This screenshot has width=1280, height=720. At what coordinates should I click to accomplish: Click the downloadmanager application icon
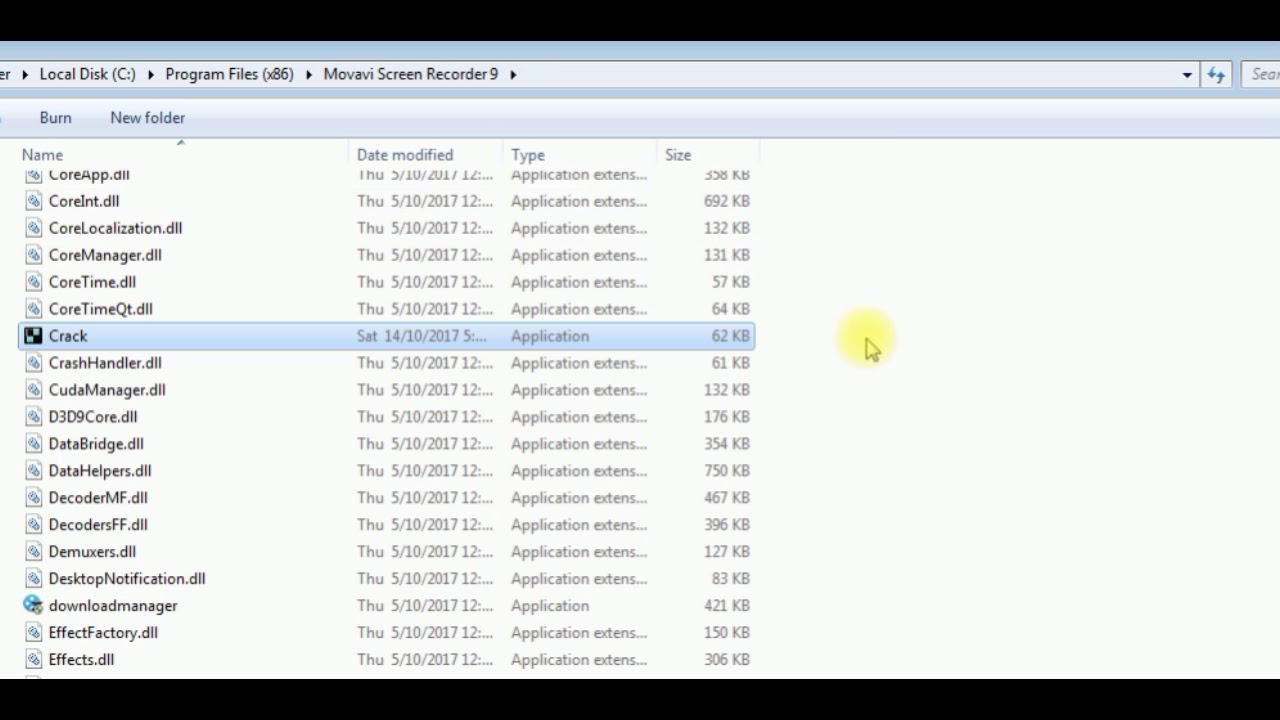click(33, 606)
